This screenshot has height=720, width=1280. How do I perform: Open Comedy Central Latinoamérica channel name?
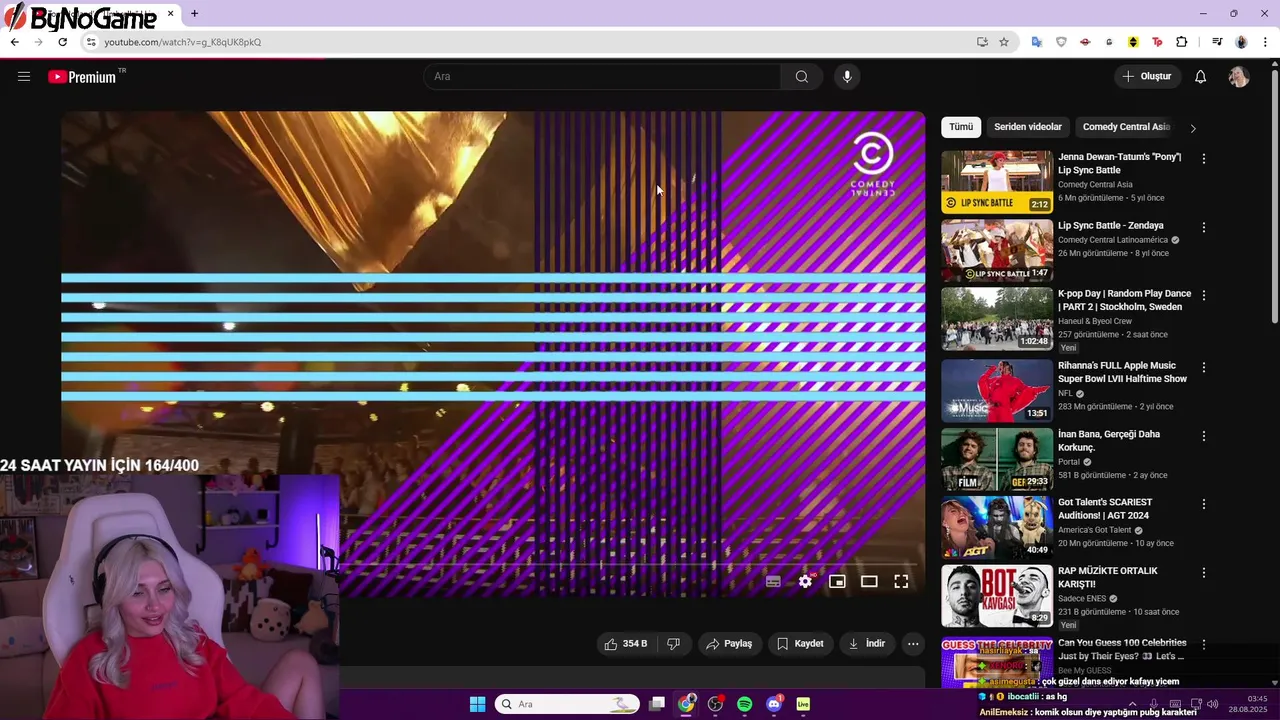1113,240
